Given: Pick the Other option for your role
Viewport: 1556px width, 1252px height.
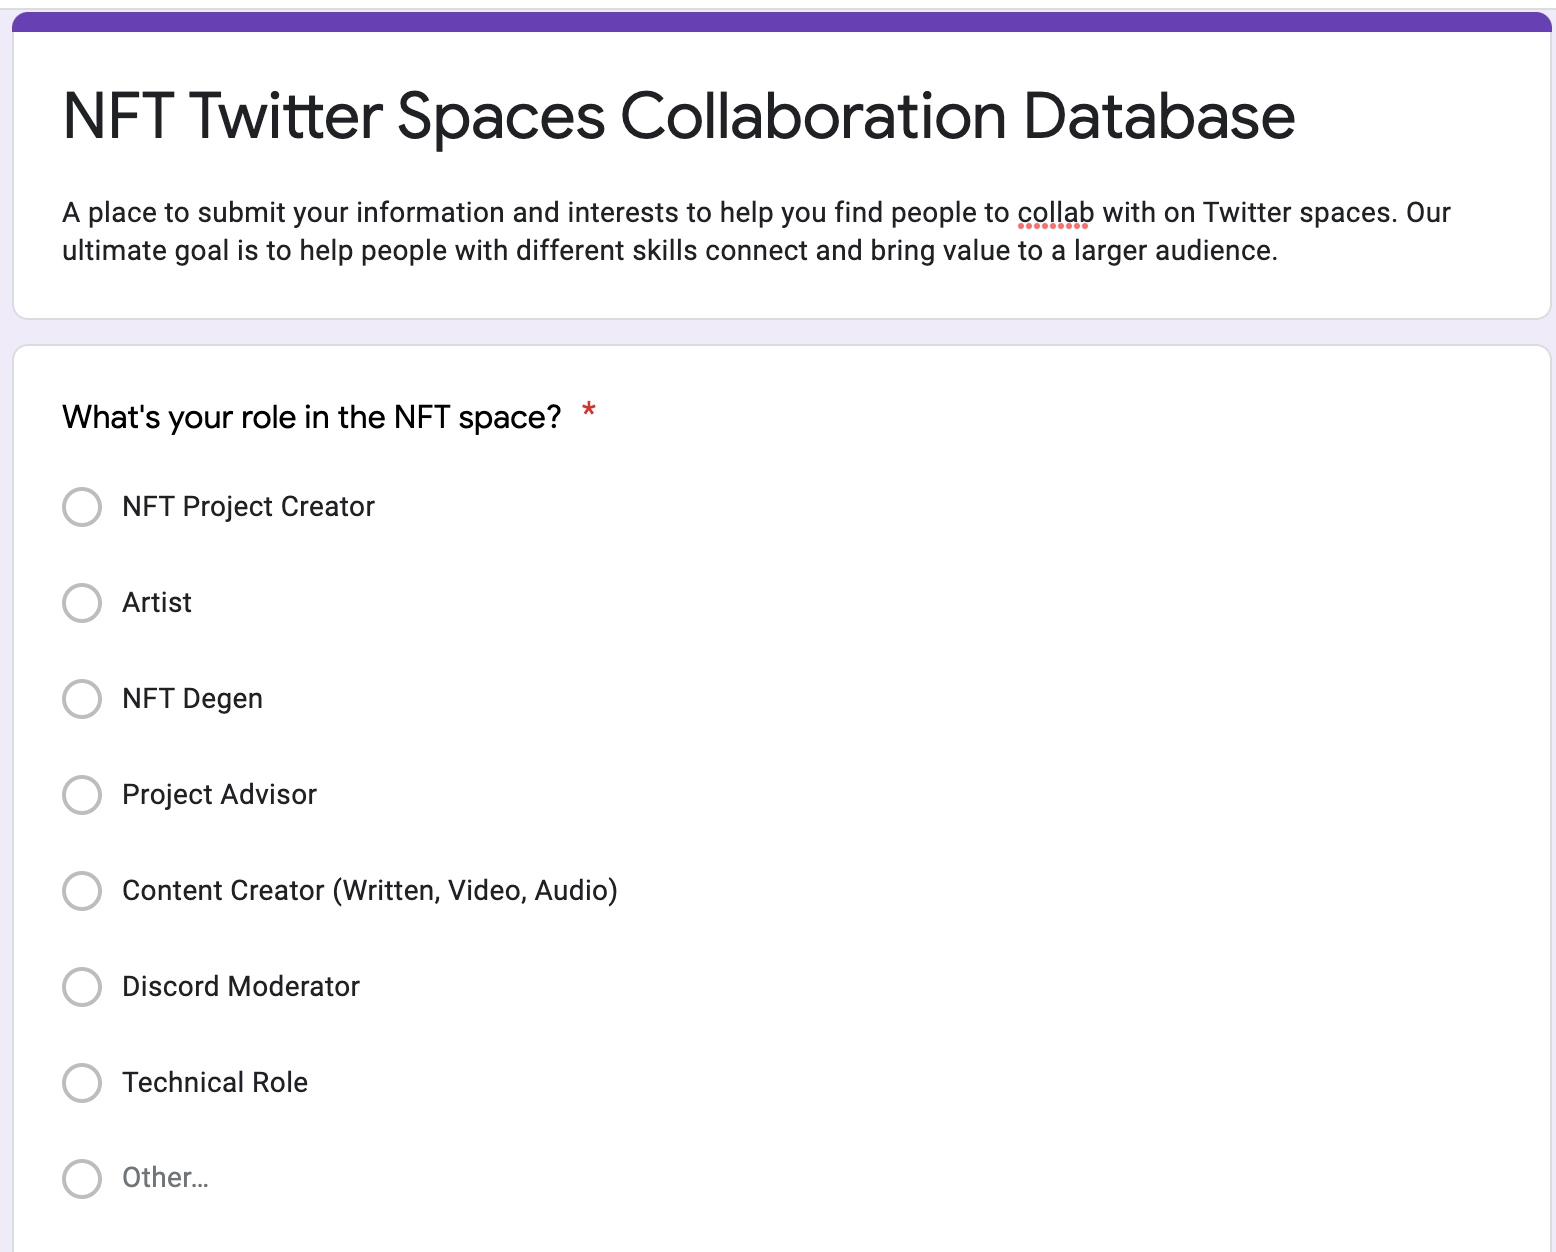Looking at the screenshot, I should 82,1179.
